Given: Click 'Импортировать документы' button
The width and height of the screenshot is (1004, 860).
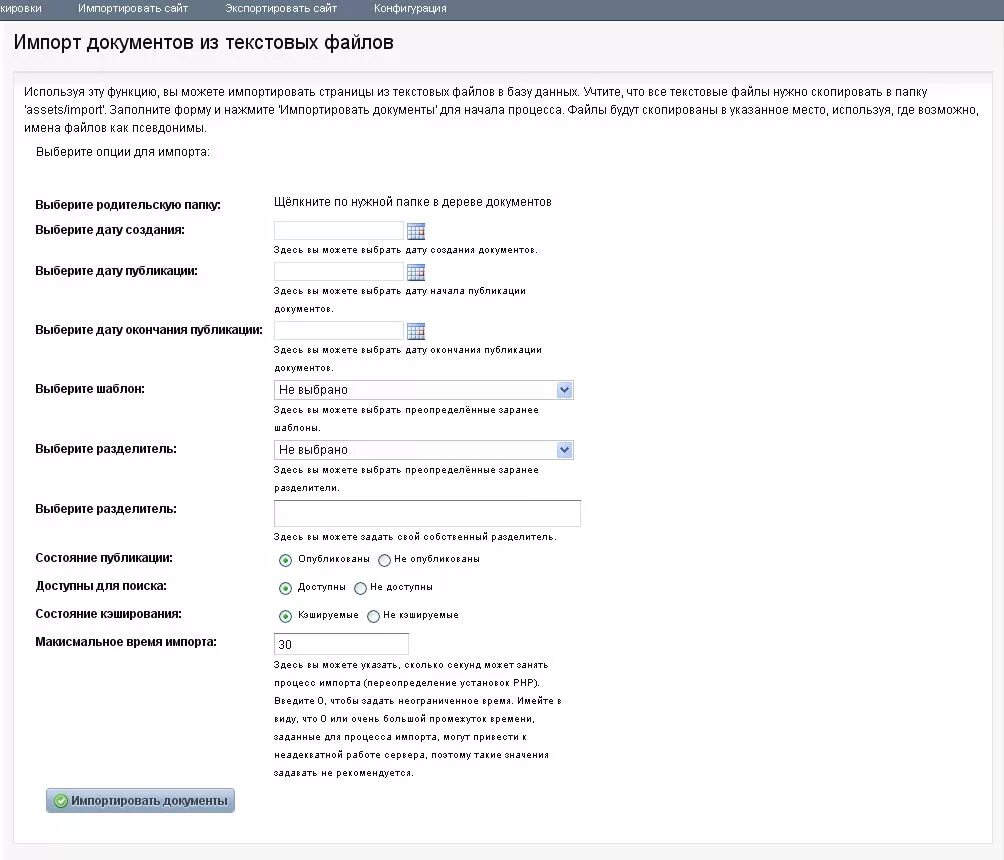Looking at the screenshot, I should click(140, 800).
